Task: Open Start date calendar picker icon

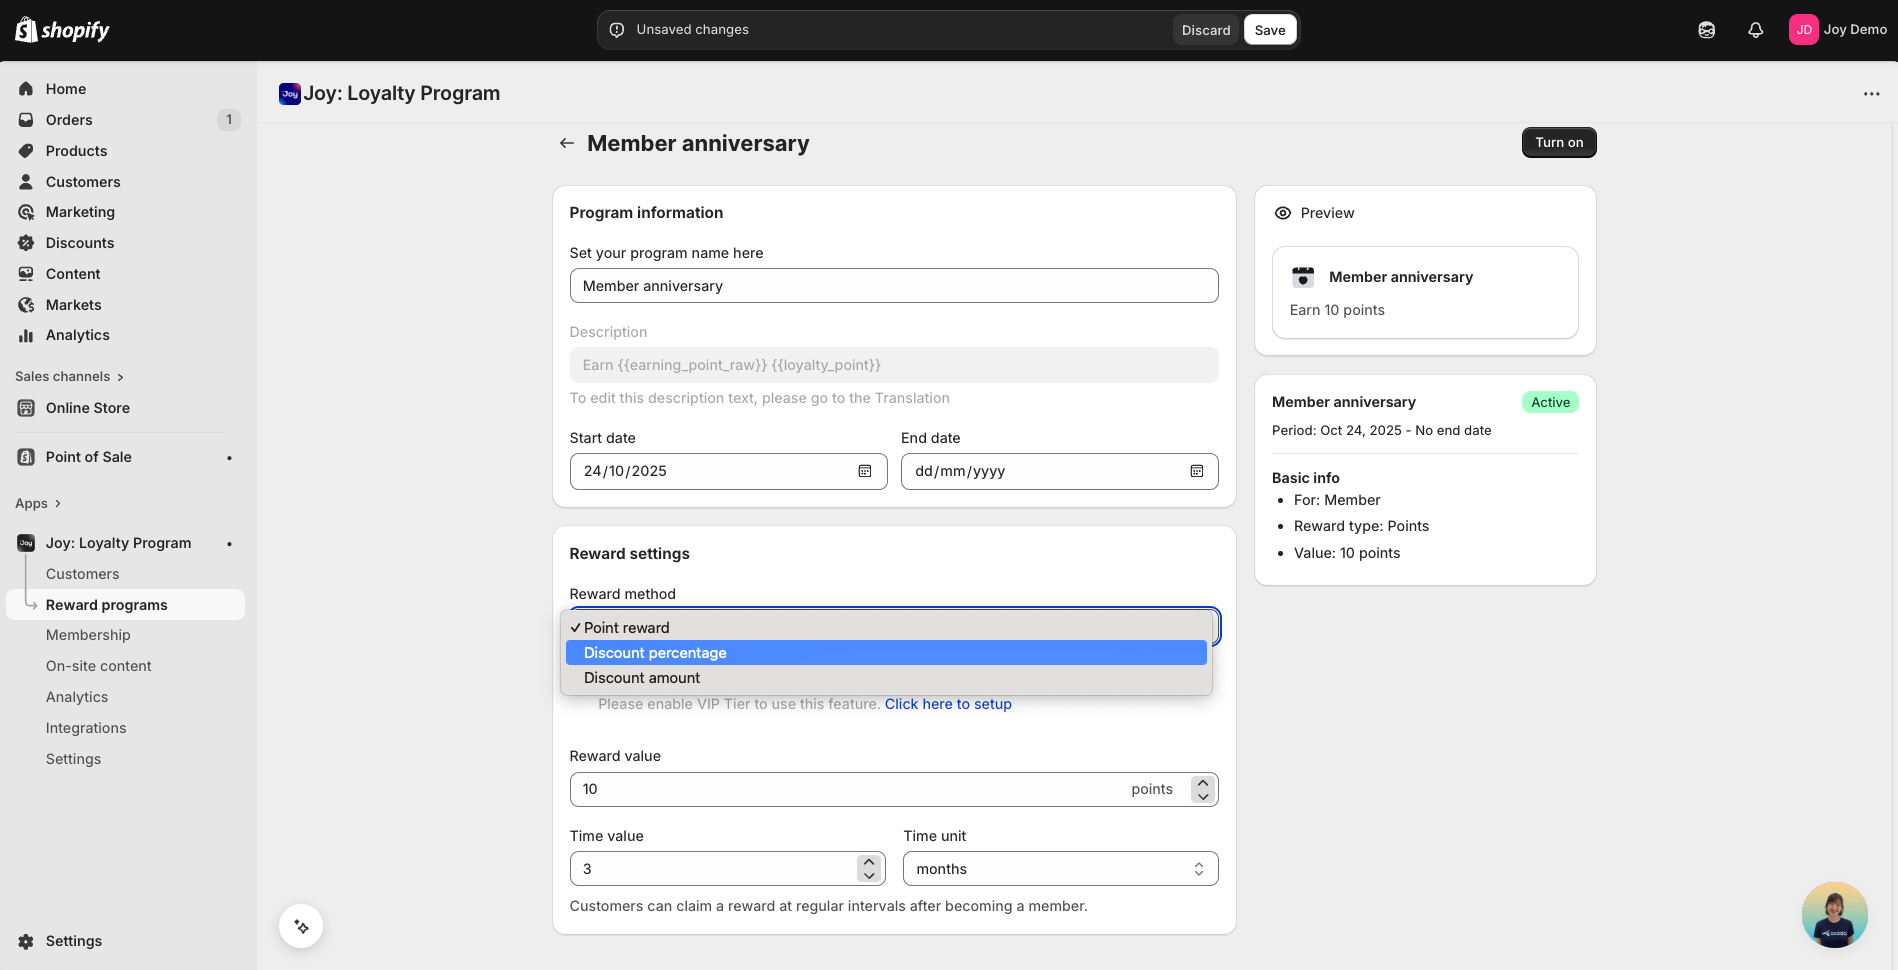Action: click(865, 471)
